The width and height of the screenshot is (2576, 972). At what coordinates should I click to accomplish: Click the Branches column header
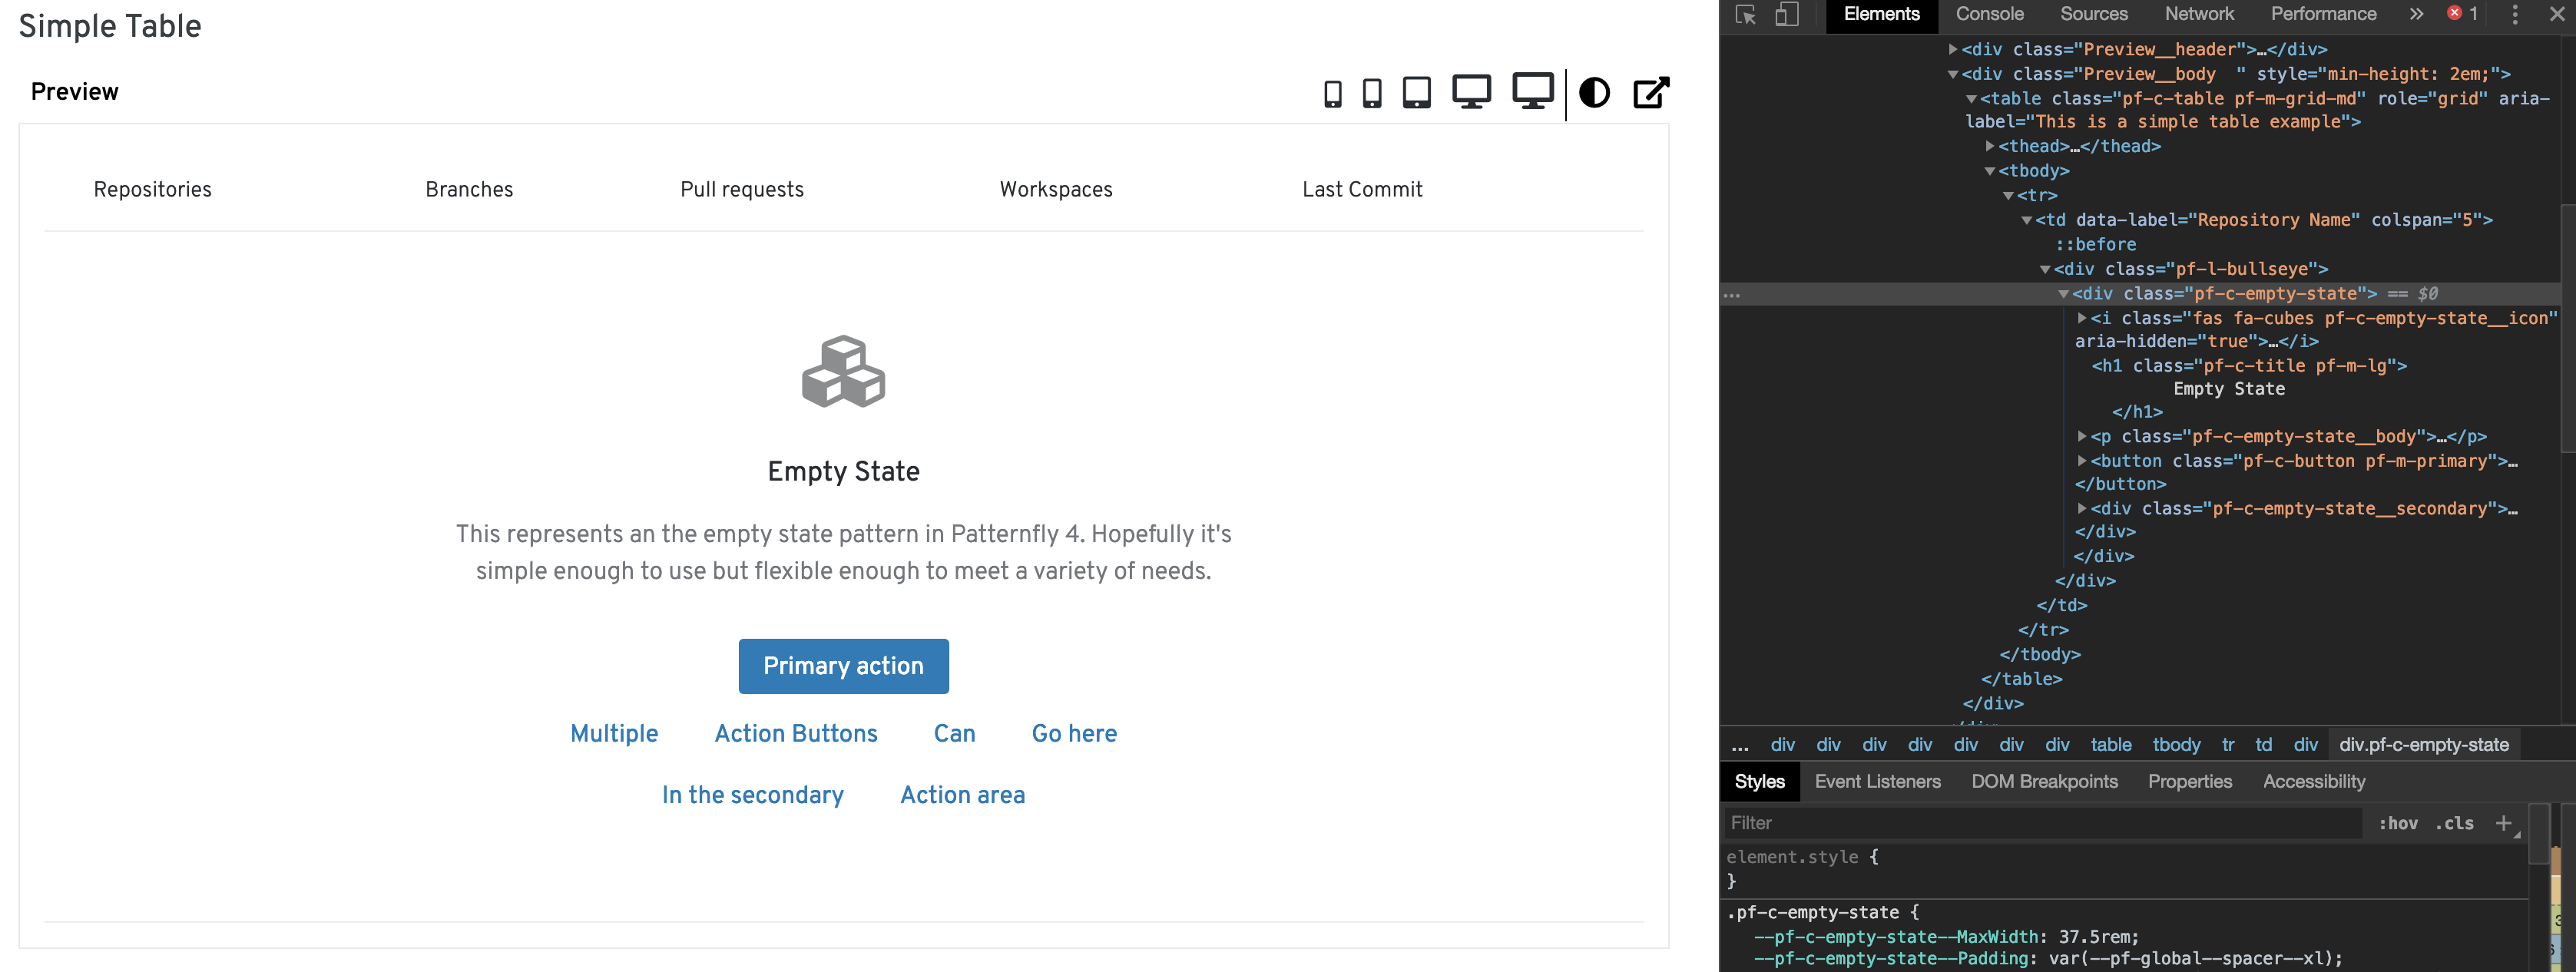(469, 189)
